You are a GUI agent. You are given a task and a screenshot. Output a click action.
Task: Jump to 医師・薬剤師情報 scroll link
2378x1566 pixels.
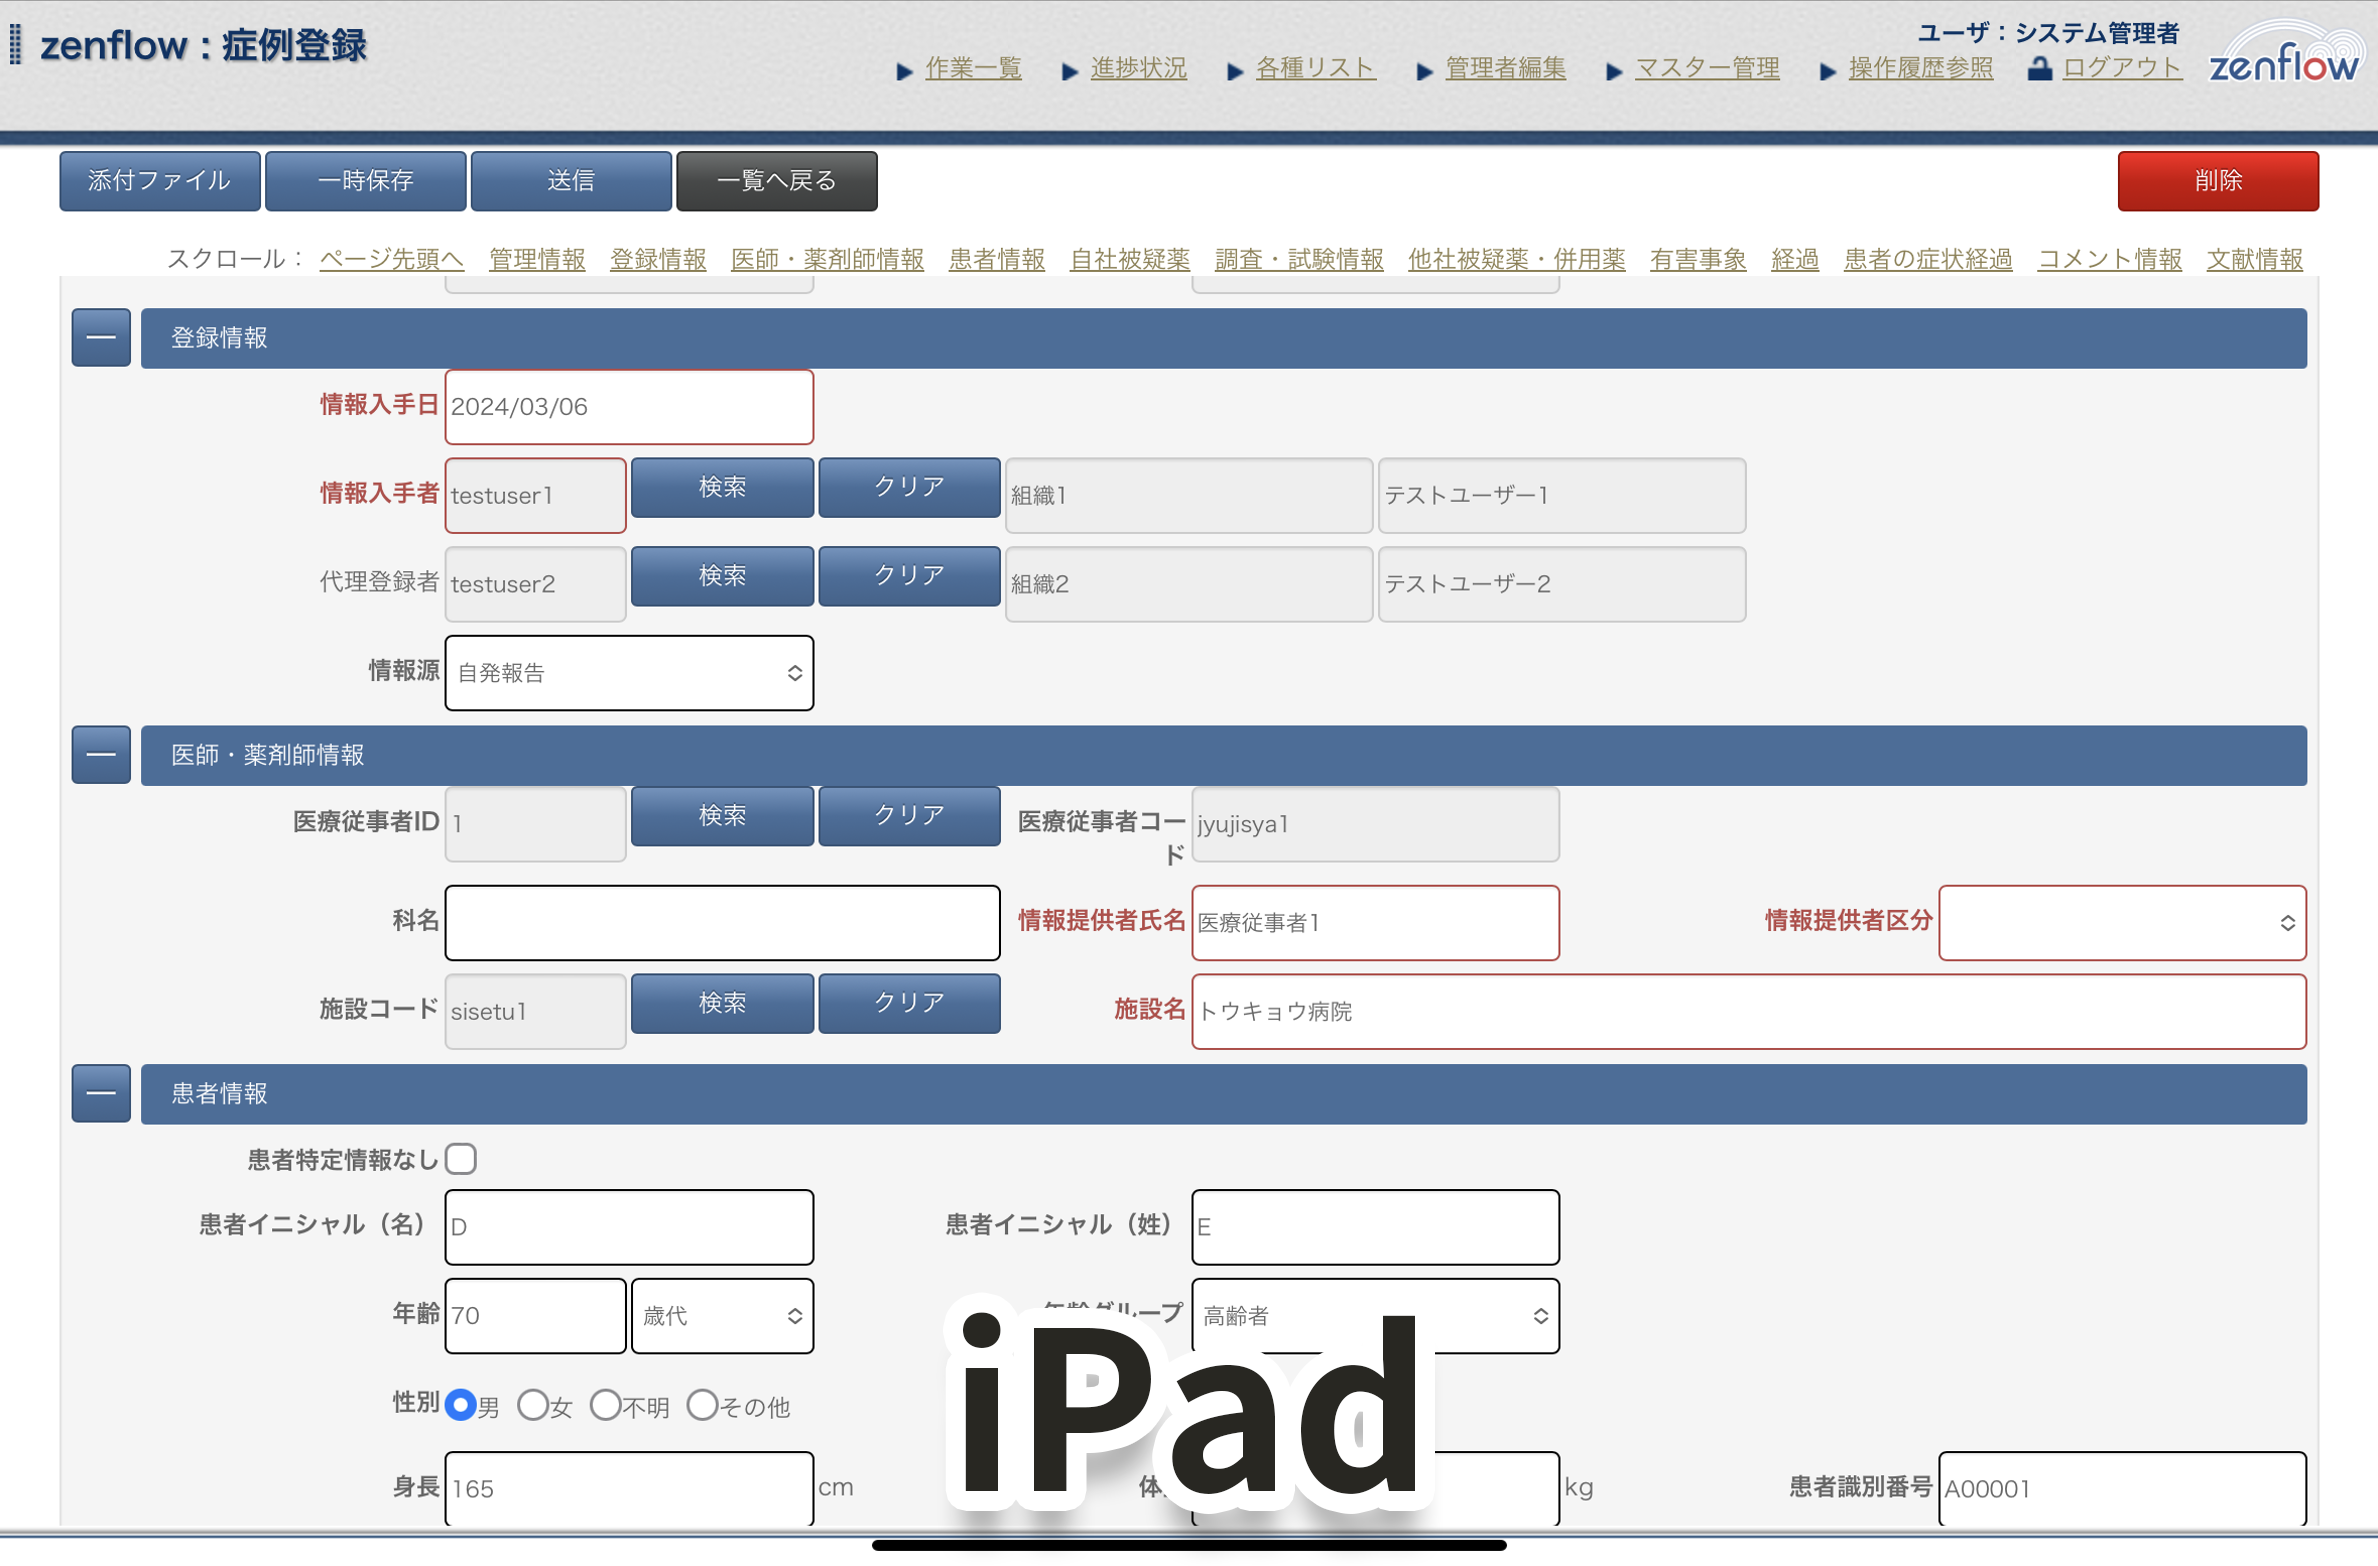(x=827, y=259)
